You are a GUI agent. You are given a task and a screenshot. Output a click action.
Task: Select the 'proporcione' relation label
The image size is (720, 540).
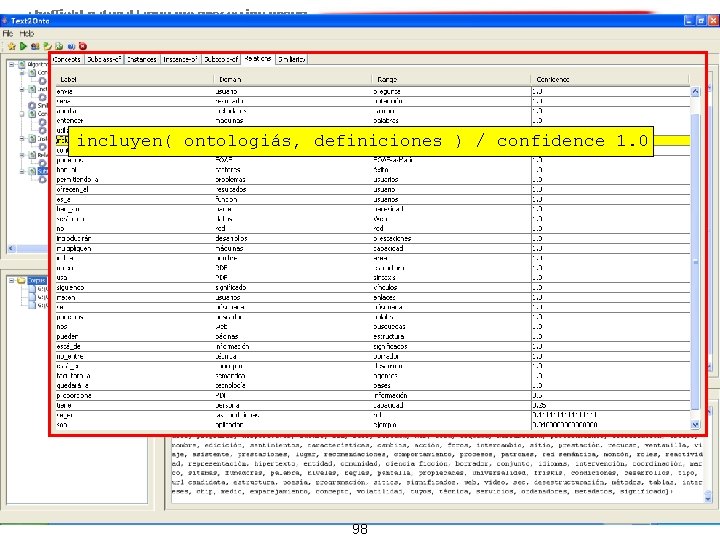[x=74, y=395]
